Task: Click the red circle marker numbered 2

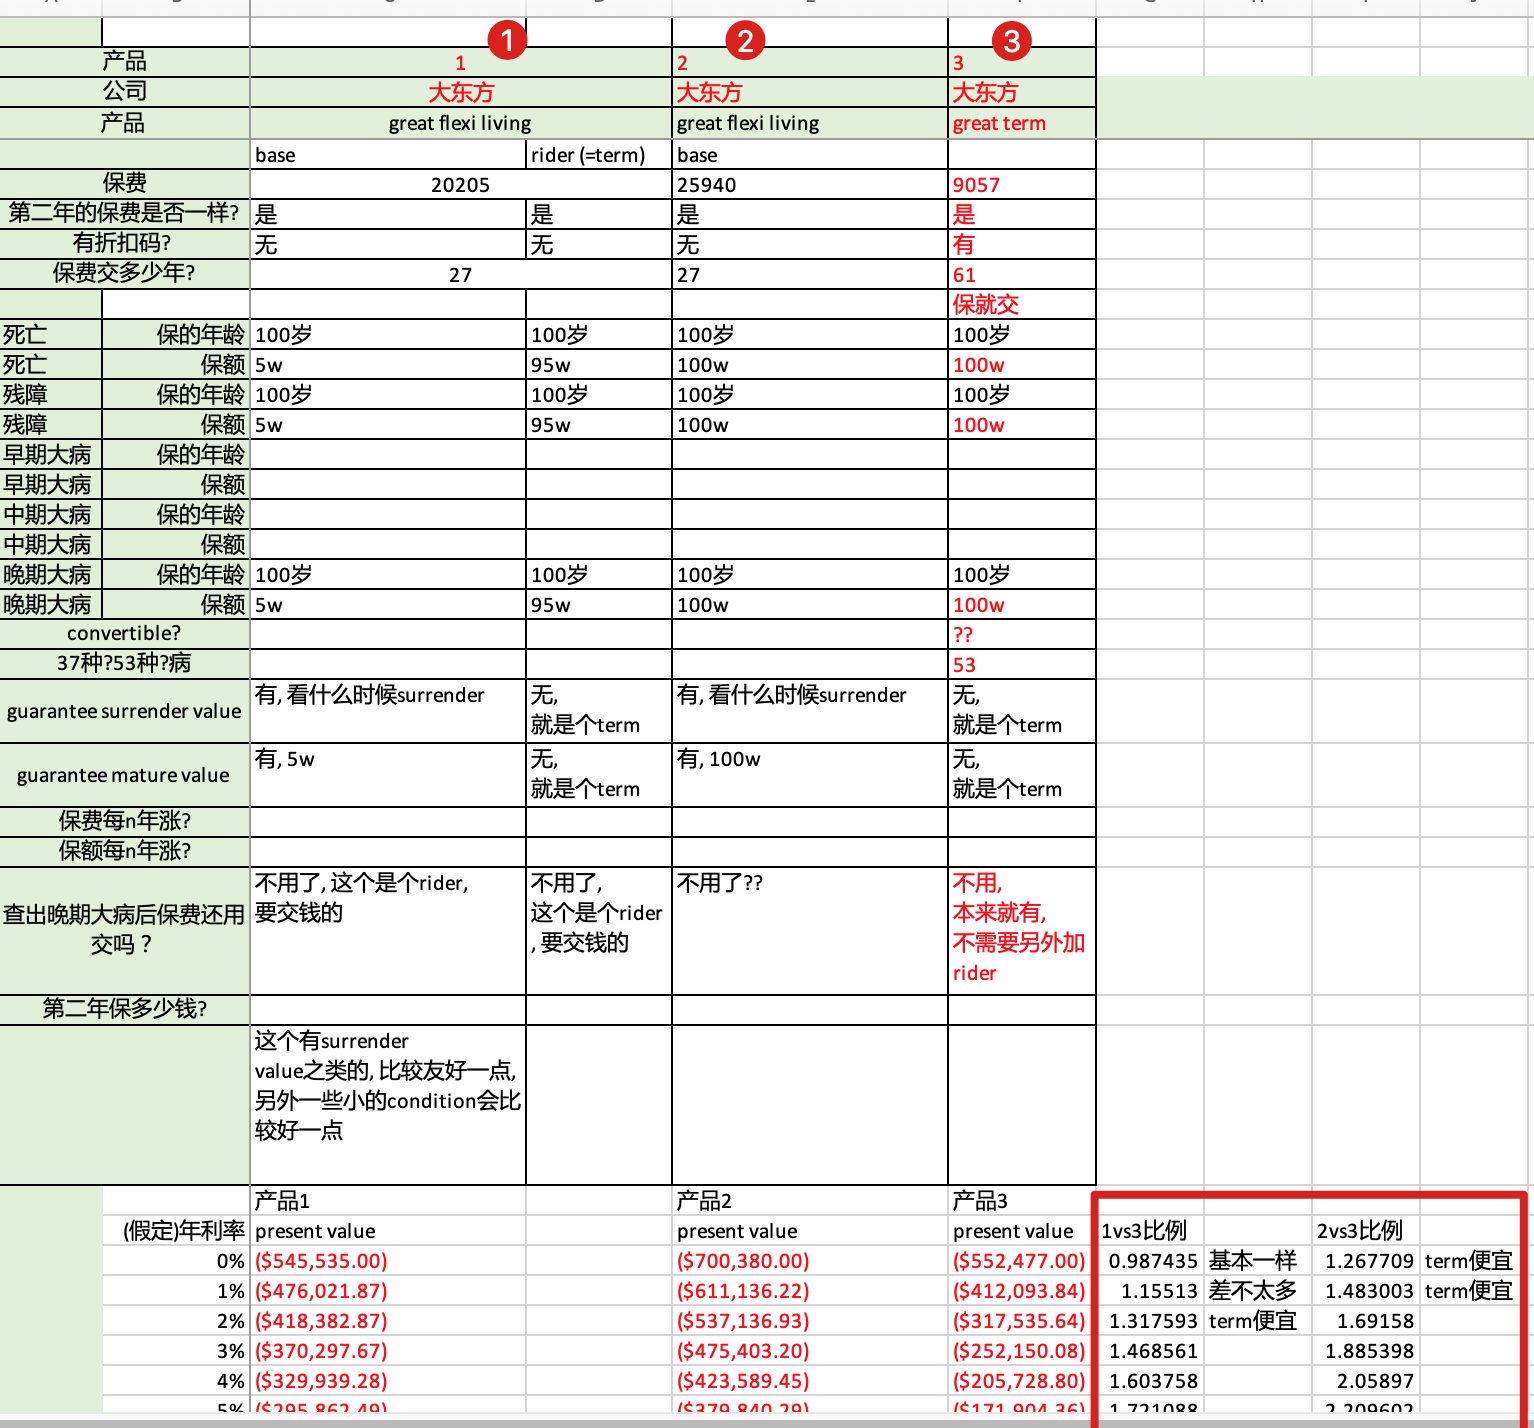Action: (745, 40)
